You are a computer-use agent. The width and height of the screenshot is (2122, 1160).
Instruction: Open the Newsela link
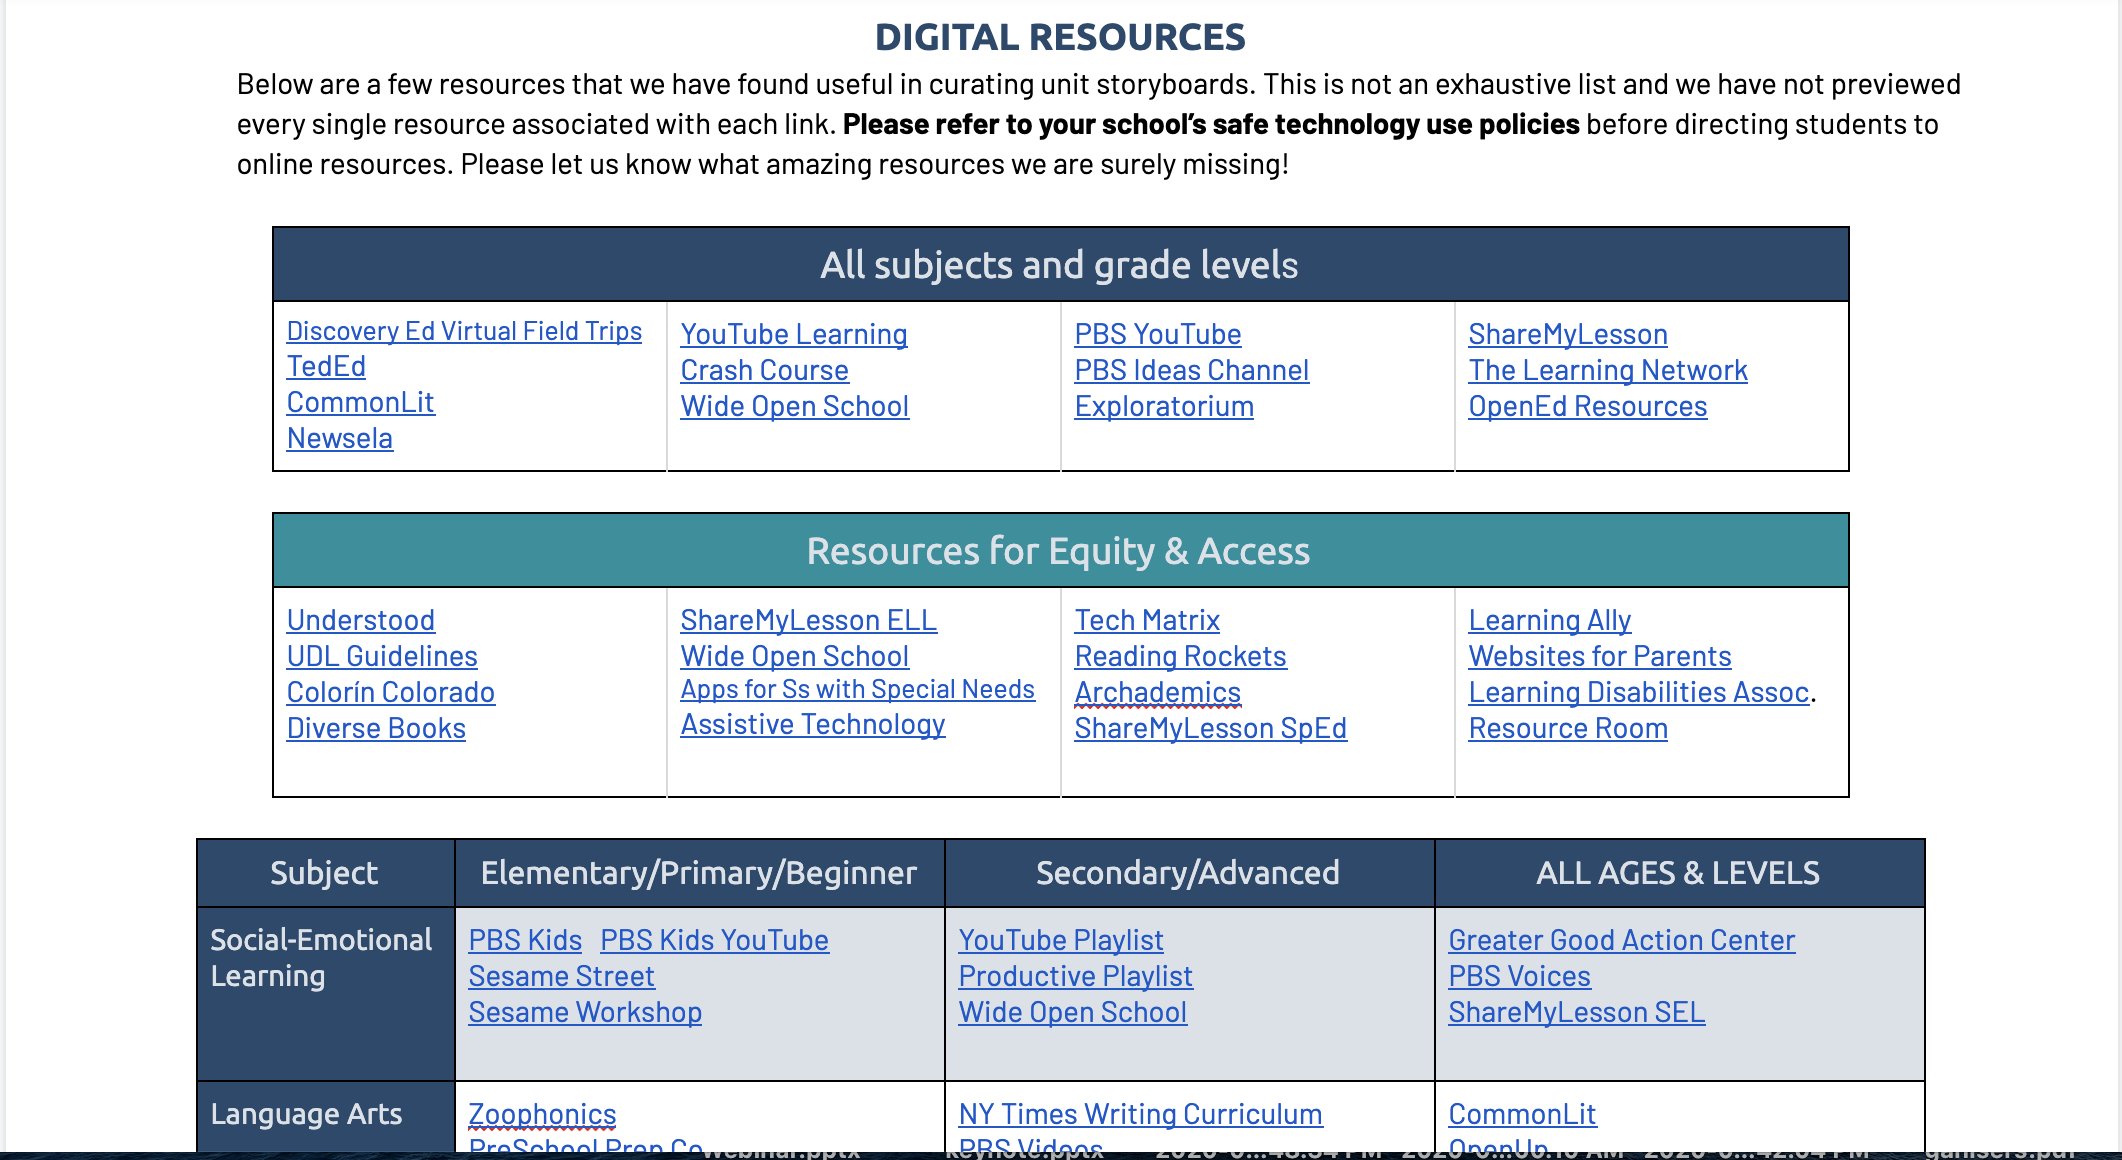[339, 438]
